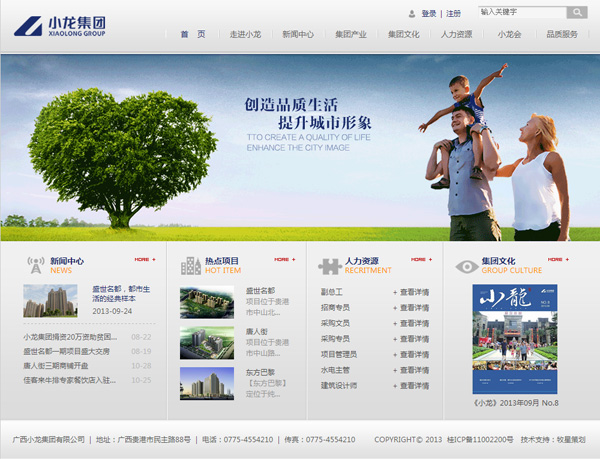The width and height of the screenshot is (600, 459).
Task: Click the eye icon beside 集团文化
Action: click(x=467, y=266)
